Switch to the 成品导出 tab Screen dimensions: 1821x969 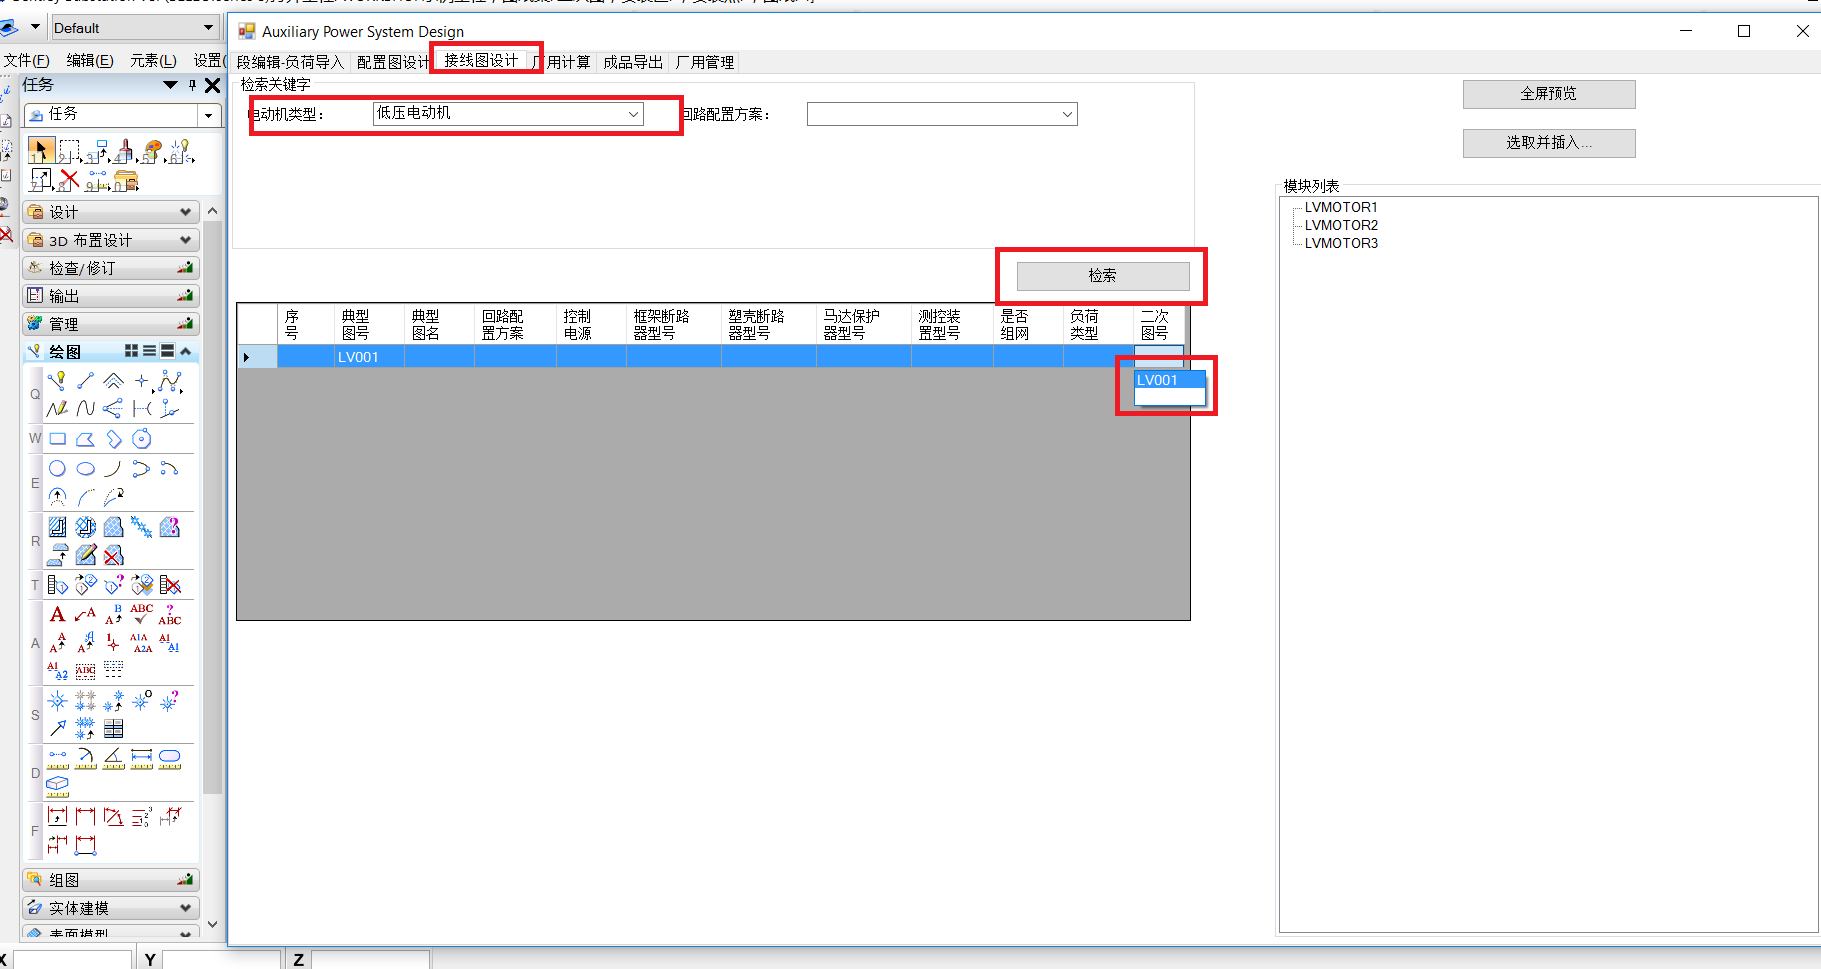pyautogui.click(x=633, y=62)
